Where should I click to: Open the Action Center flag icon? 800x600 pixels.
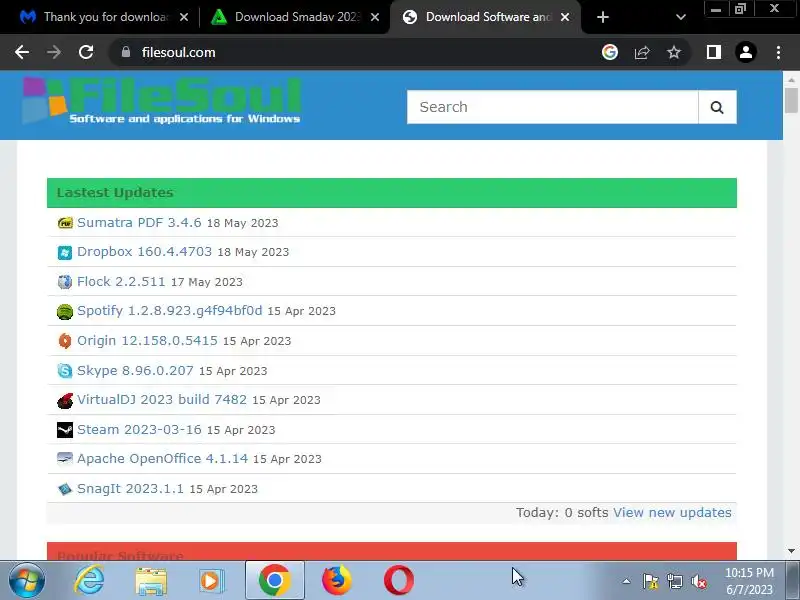650,582
